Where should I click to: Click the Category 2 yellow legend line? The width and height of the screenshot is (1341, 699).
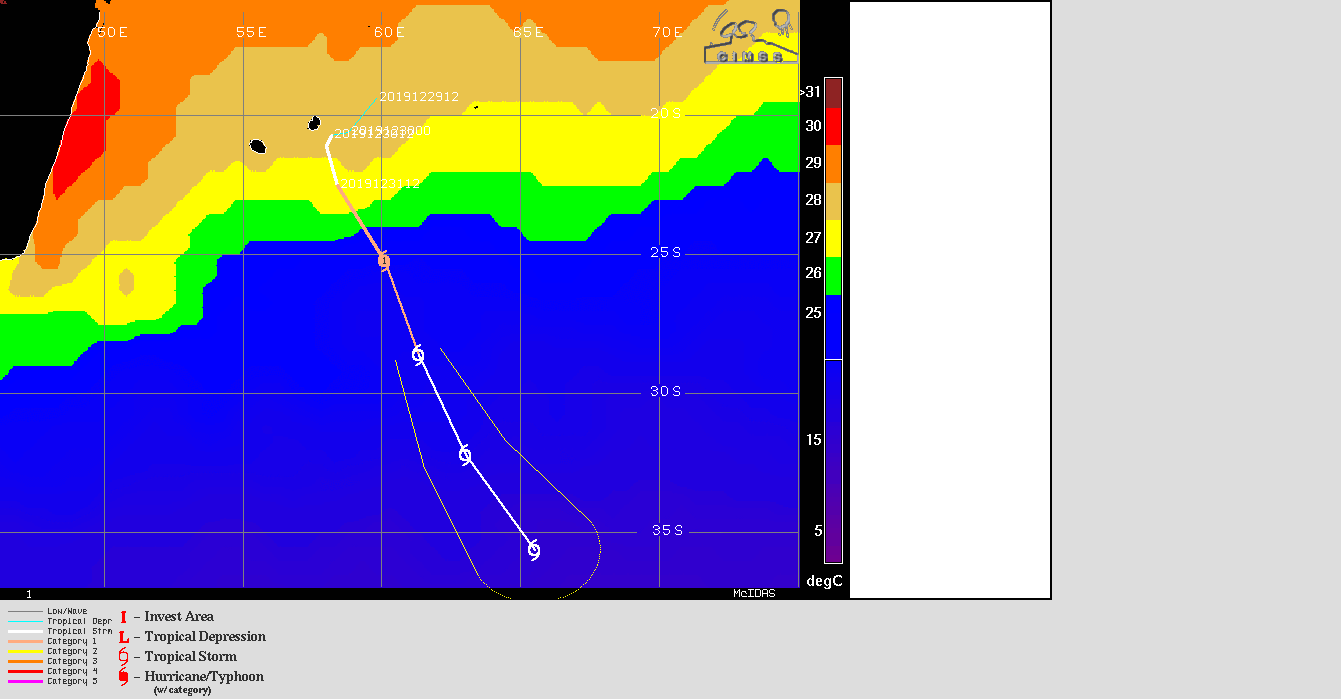[26, 651]
